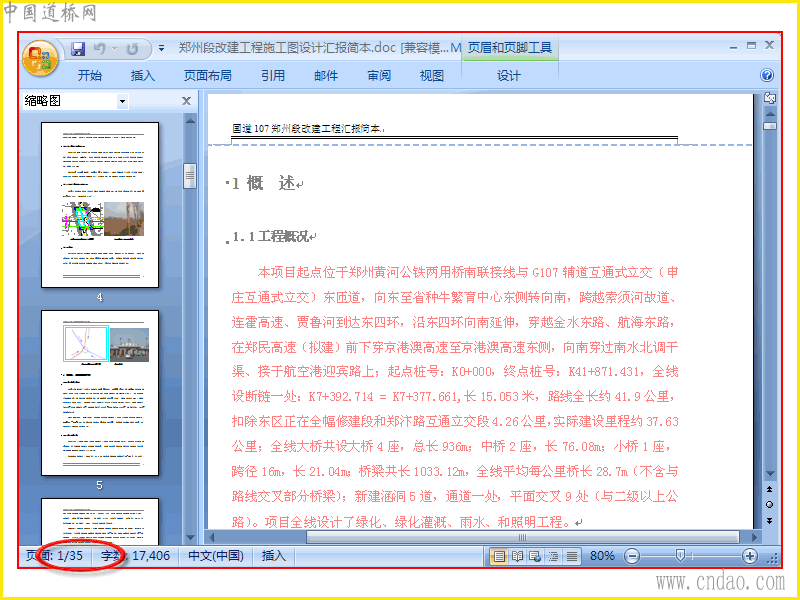This screenshot has height=600, width=800.
Task: Close the thumbnails pane
Action: point(186,101)
